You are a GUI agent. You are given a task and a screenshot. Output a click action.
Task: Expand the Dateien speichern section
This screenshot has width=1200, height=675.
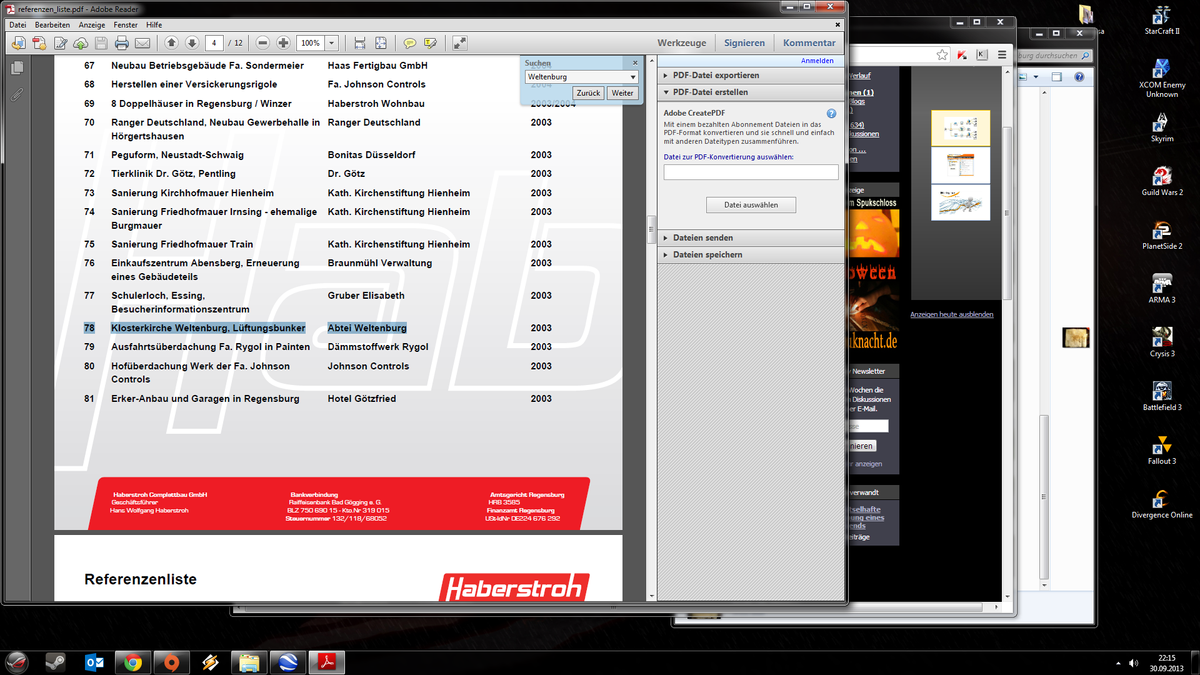750,255
